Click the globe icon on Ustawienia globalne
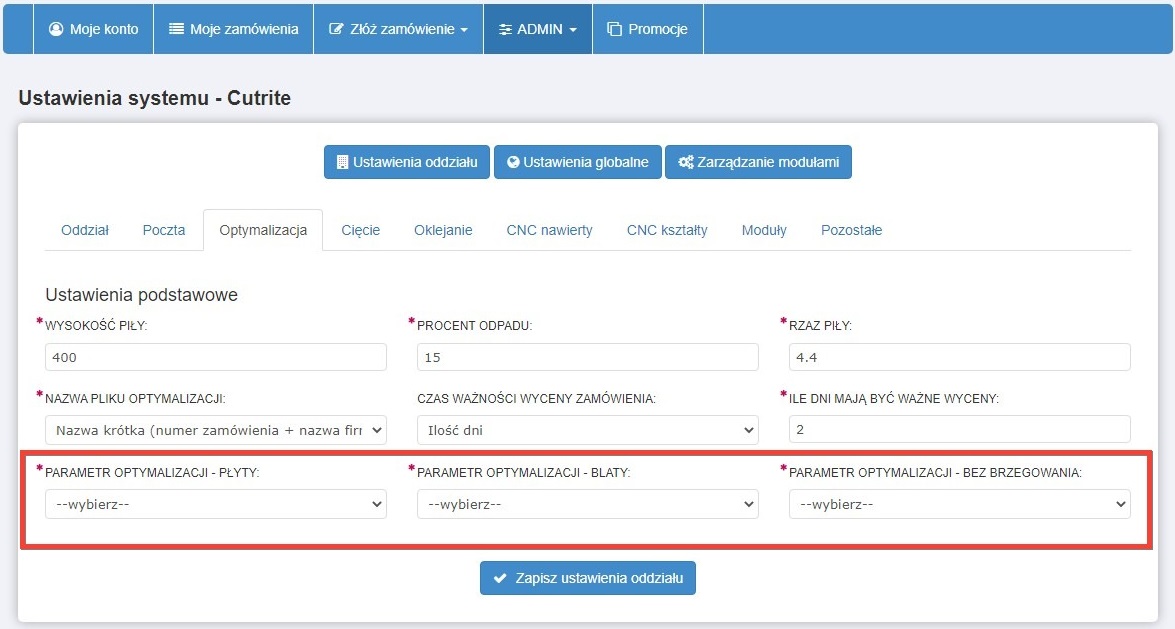This screenshot has width=1175, height=629. [x=513, y=162]
